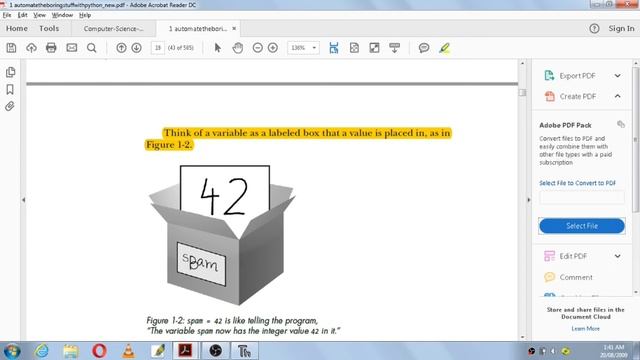Click document scrollbar up arrow
This screenshot has width=640, height=360.
click(522, 63)
